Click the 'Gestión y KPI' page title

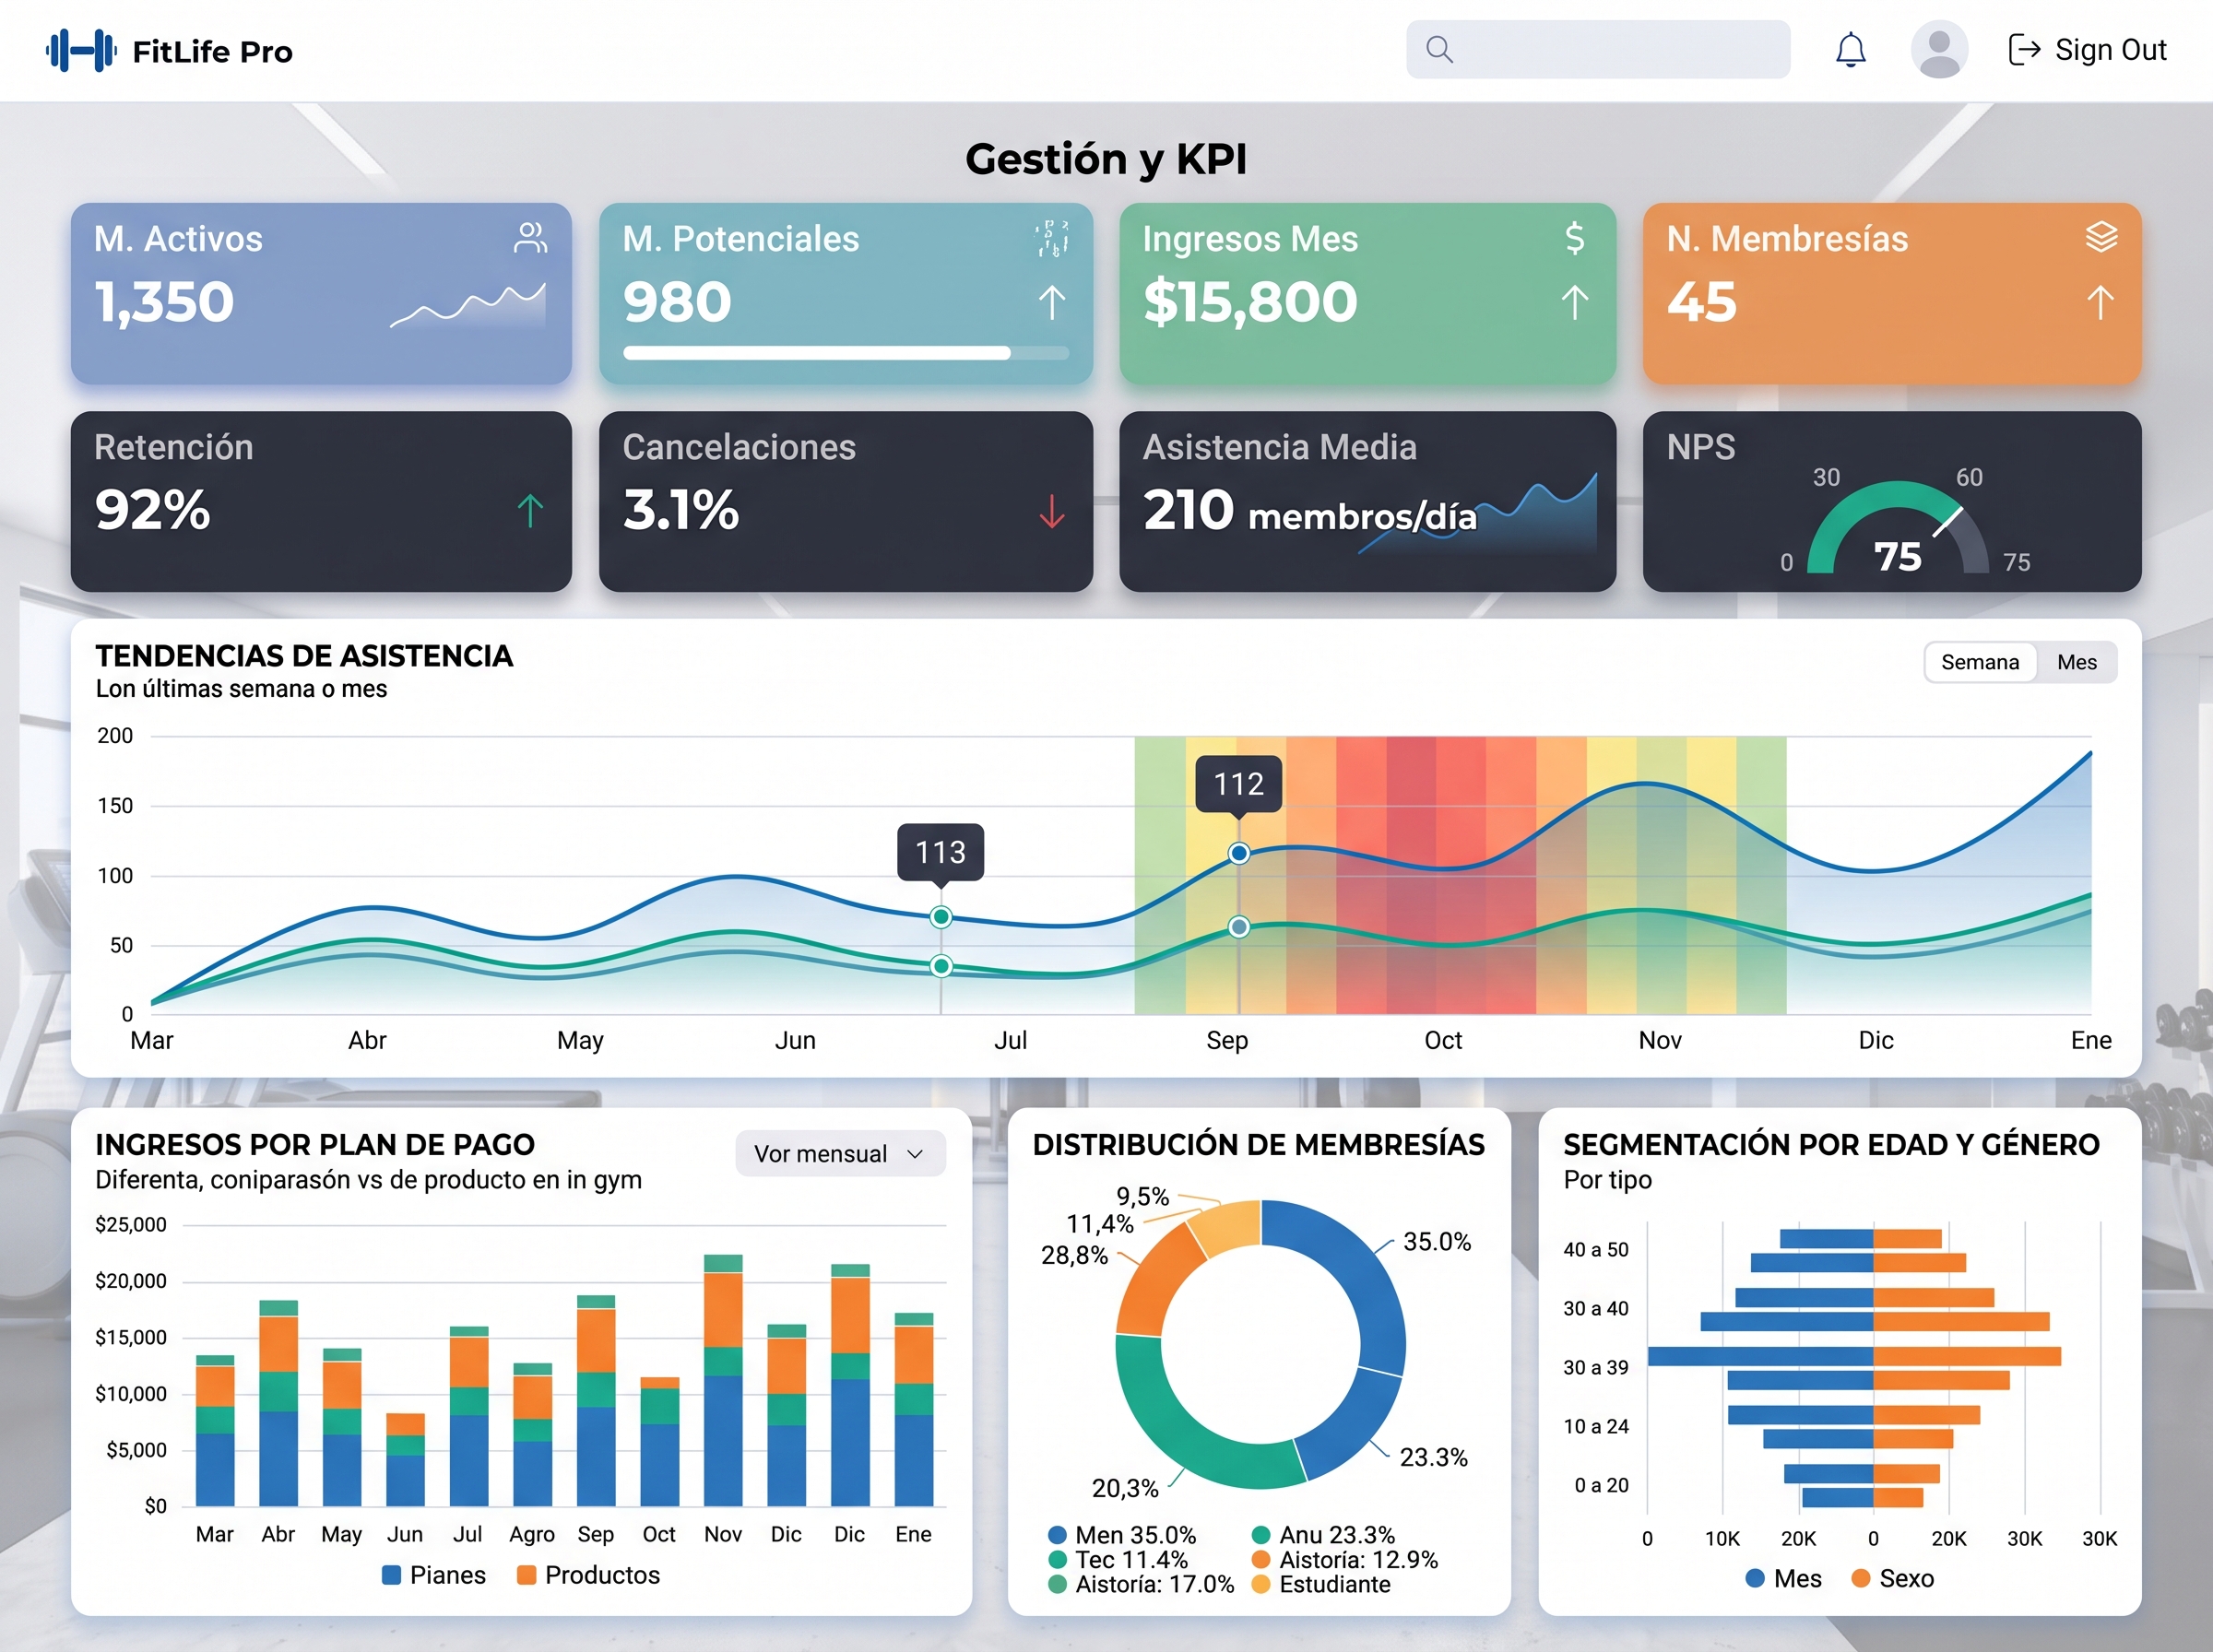pos(1106,159)
